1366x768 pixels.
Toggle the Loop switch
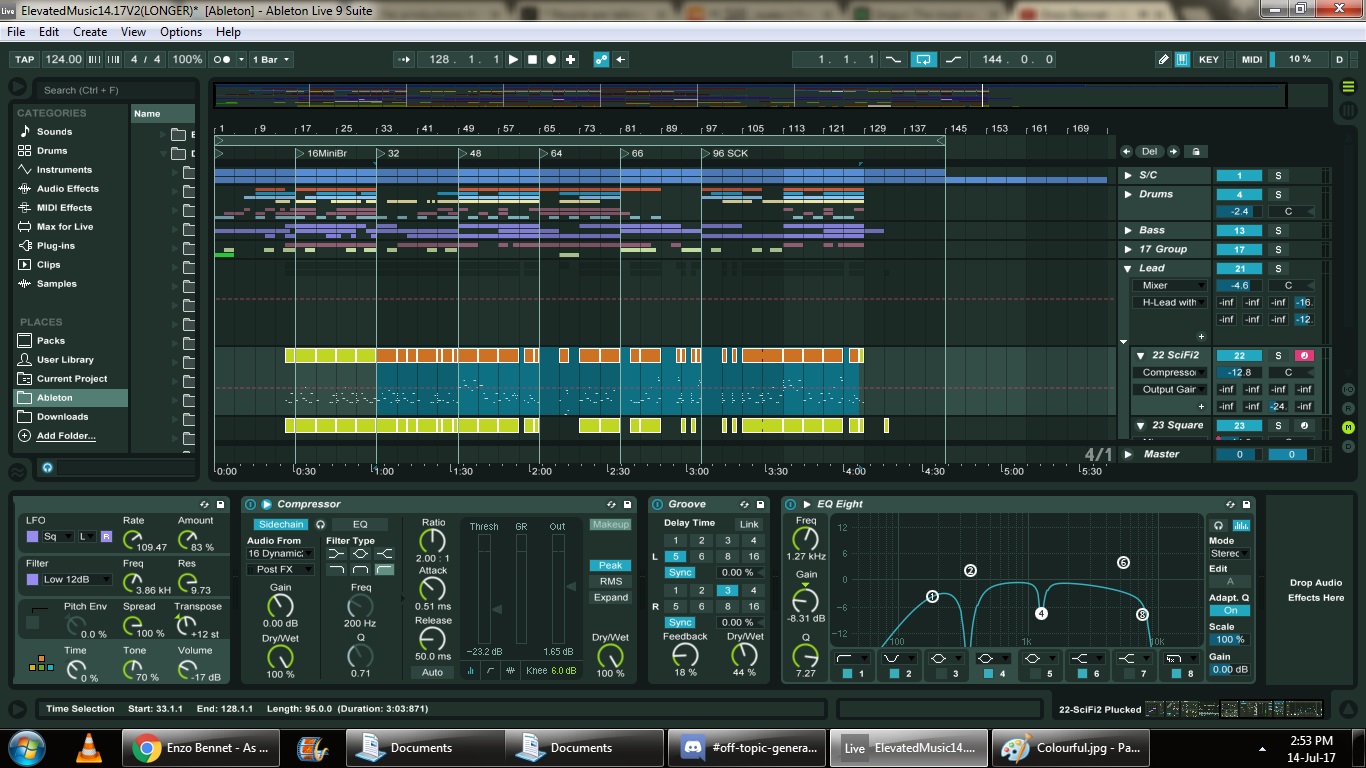924,59
